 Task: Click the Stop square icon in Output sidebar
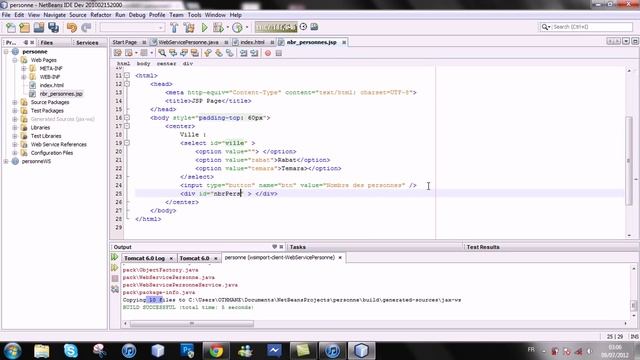click(x=115, y=278)
